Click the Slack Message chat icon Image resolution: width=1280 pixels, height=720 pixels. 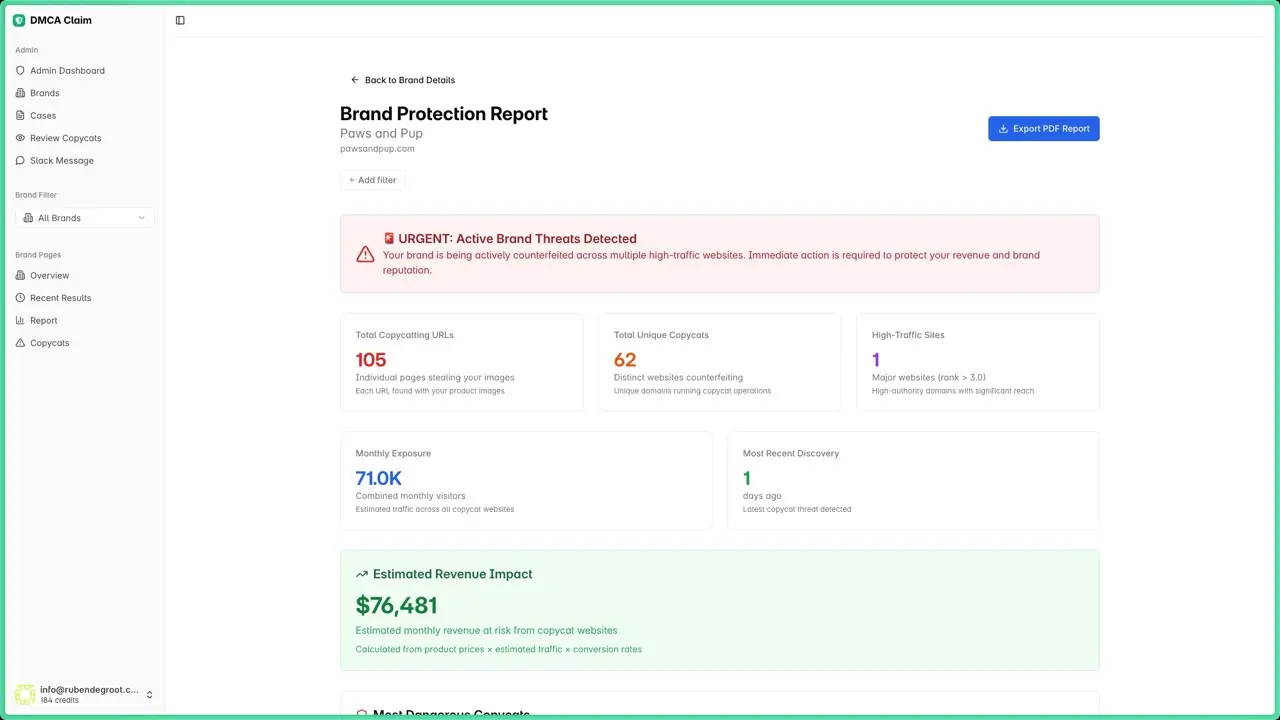pyautogui.click(x=20, y=161)
